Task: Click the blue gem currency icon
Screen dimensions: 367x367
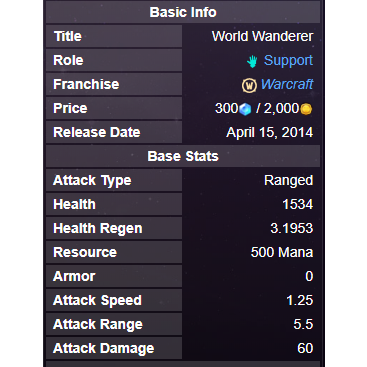Action: coord(245,109)
